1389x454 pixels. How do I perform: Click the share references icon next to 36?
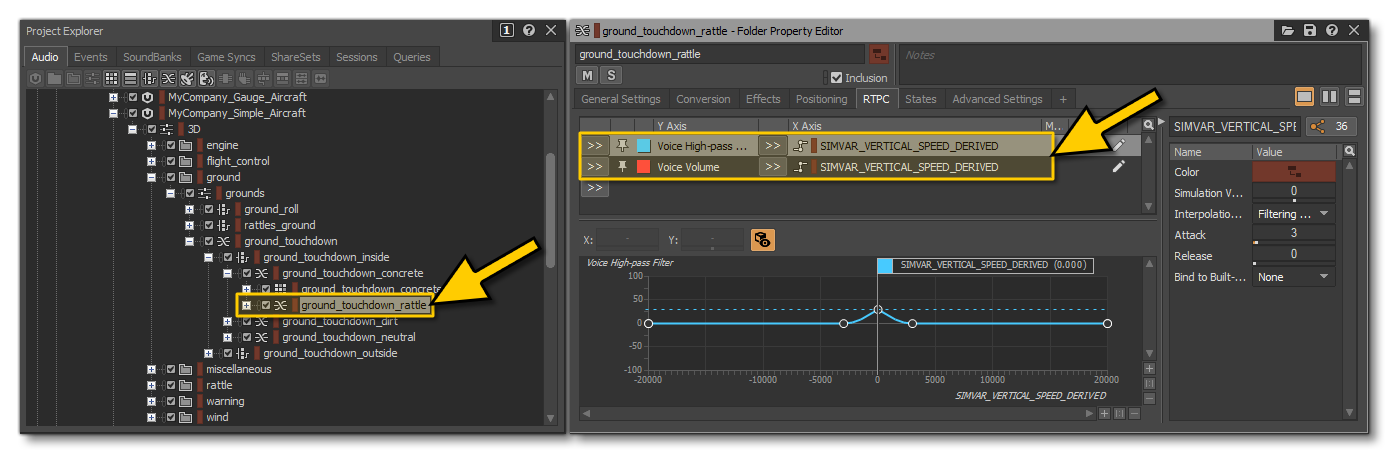point(1316,126)
